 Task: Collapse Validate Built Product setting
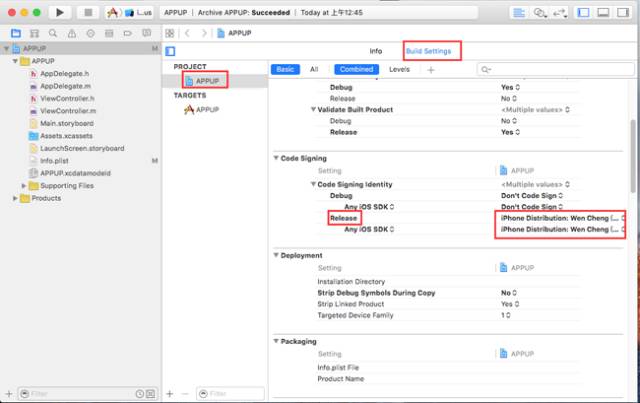pyautogui.click(x=313, y=109)
